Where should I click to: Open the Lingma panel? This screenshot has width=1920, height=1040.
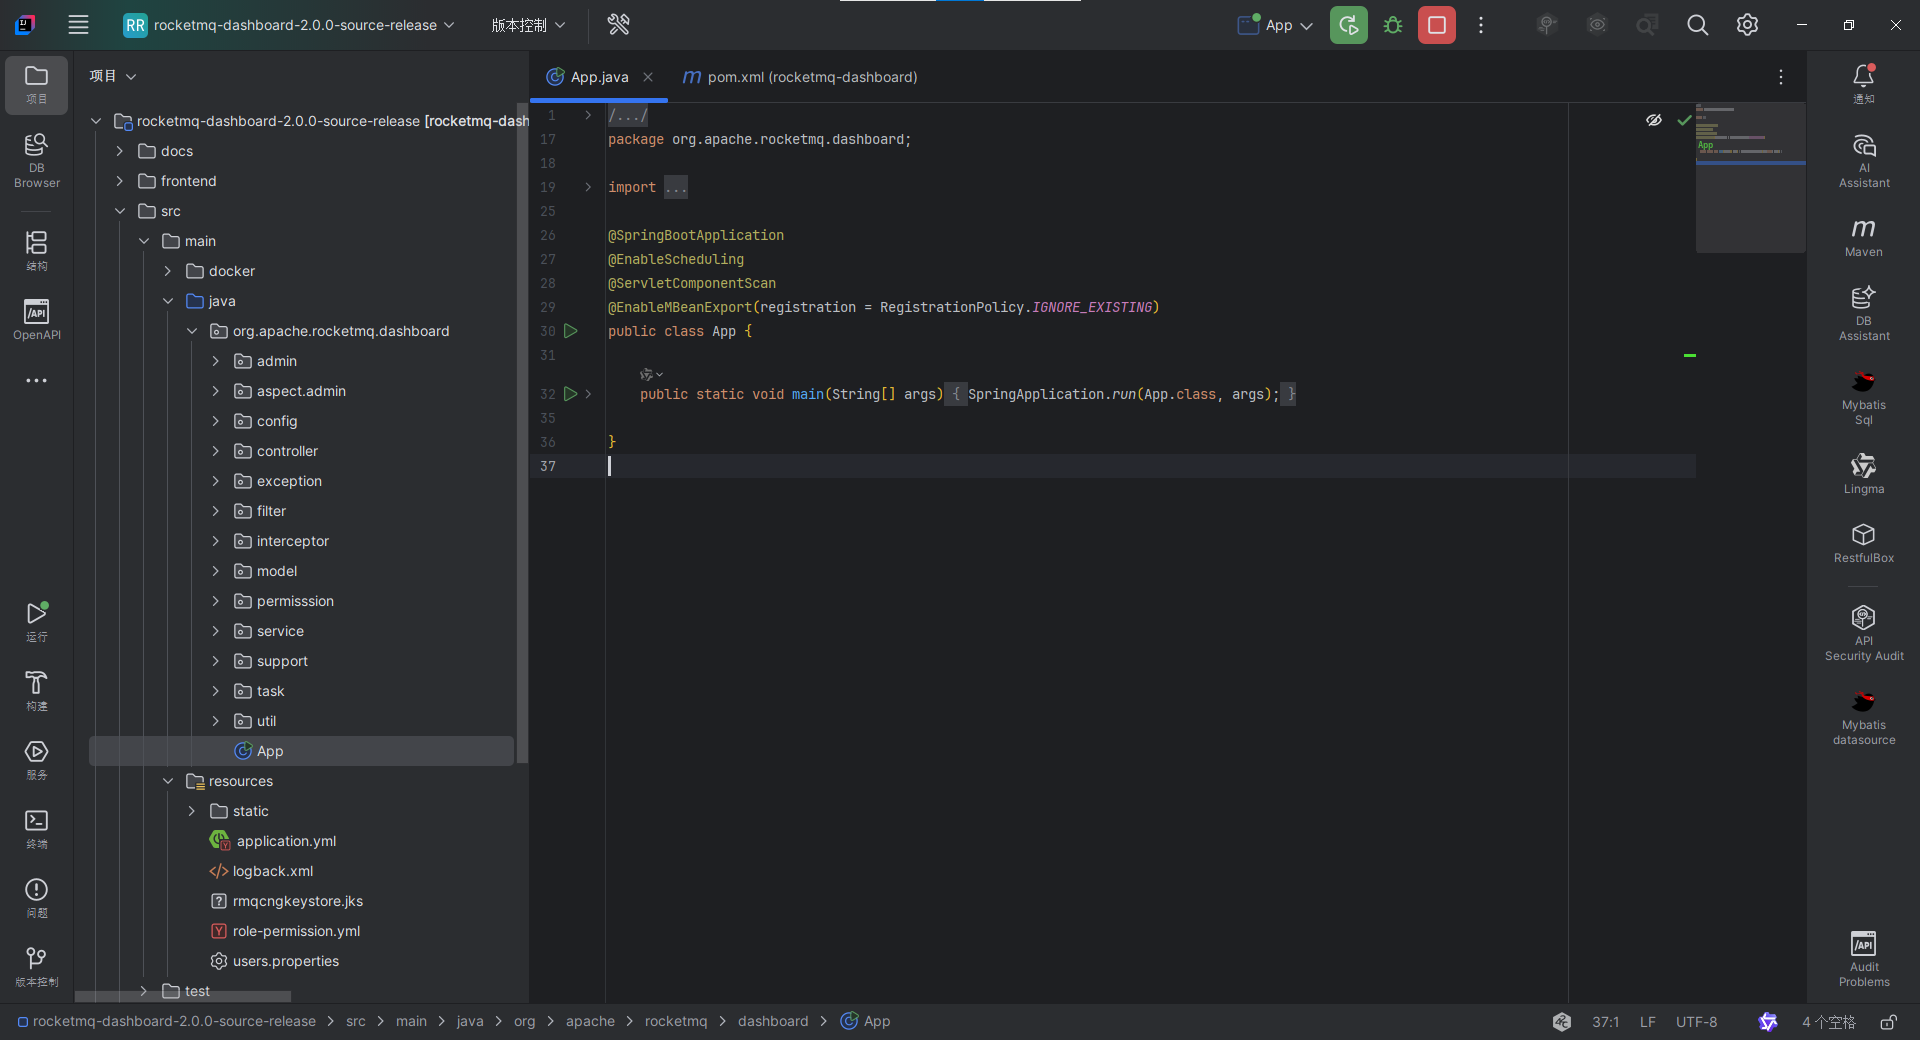pos(1862,472)
